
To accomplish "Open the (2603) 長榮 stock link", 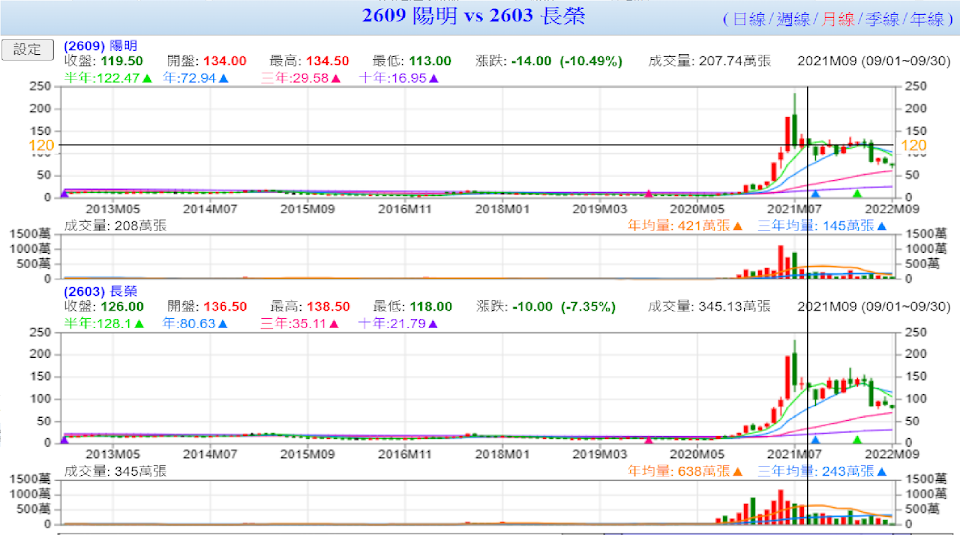I will coord(100,291).
